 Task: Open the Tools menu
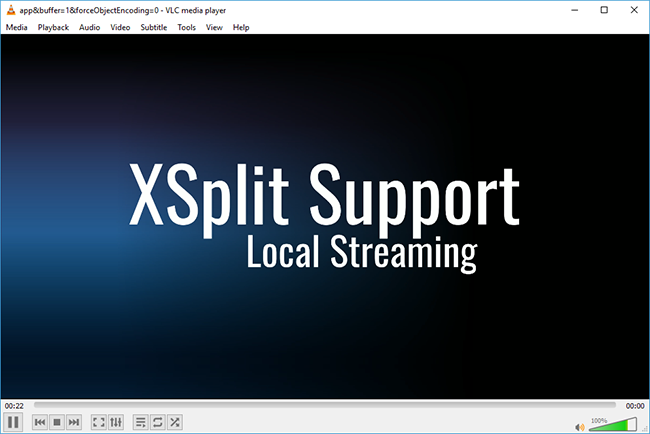(187, 27)
